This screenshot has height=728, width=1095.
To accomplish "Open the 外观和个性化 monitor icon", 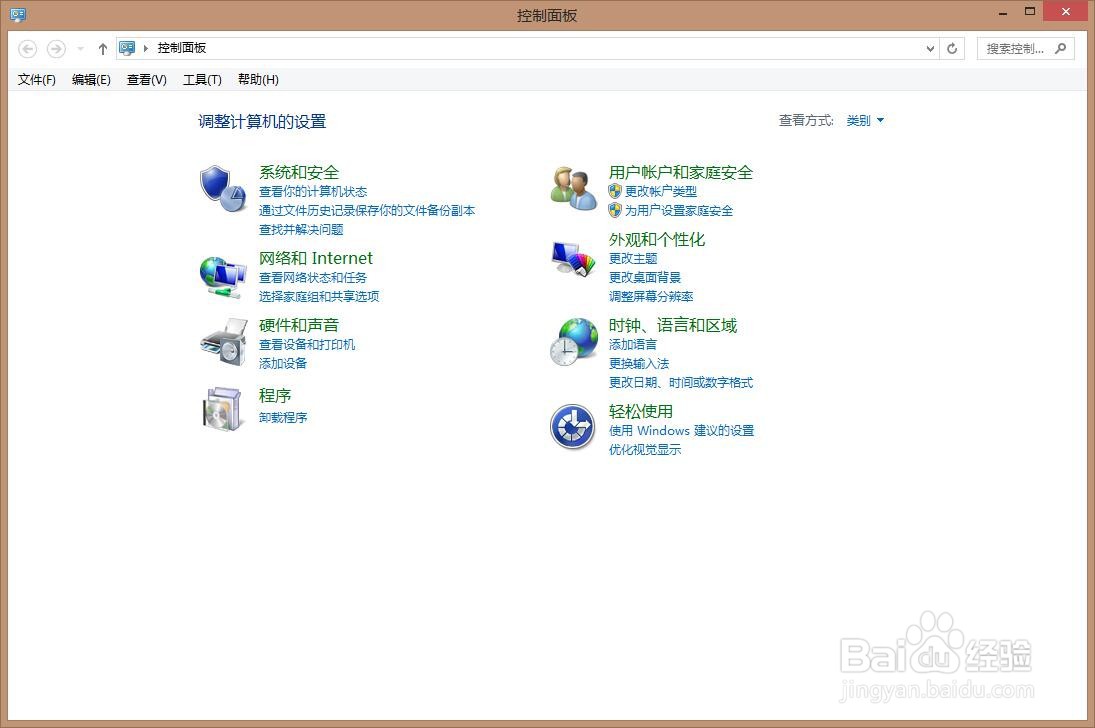I will (573, 259).
